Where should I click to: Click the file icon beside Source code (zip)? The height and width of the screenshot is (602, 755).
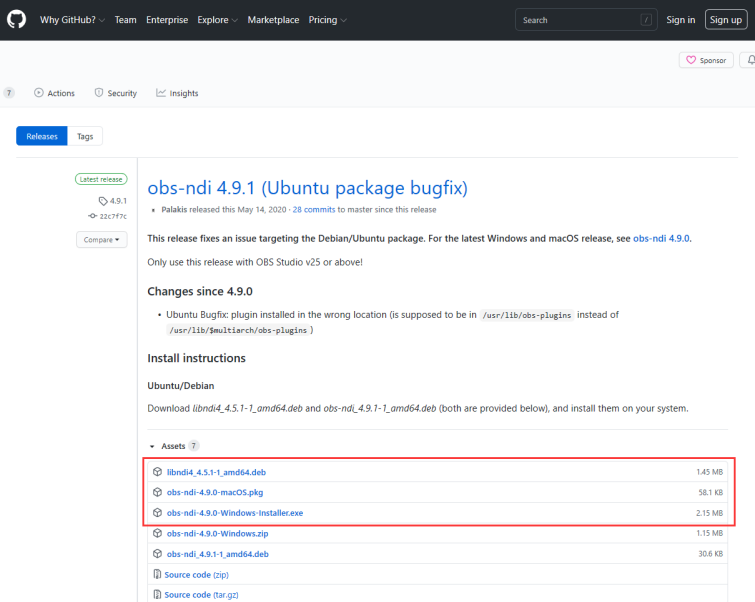click(157, 575)
